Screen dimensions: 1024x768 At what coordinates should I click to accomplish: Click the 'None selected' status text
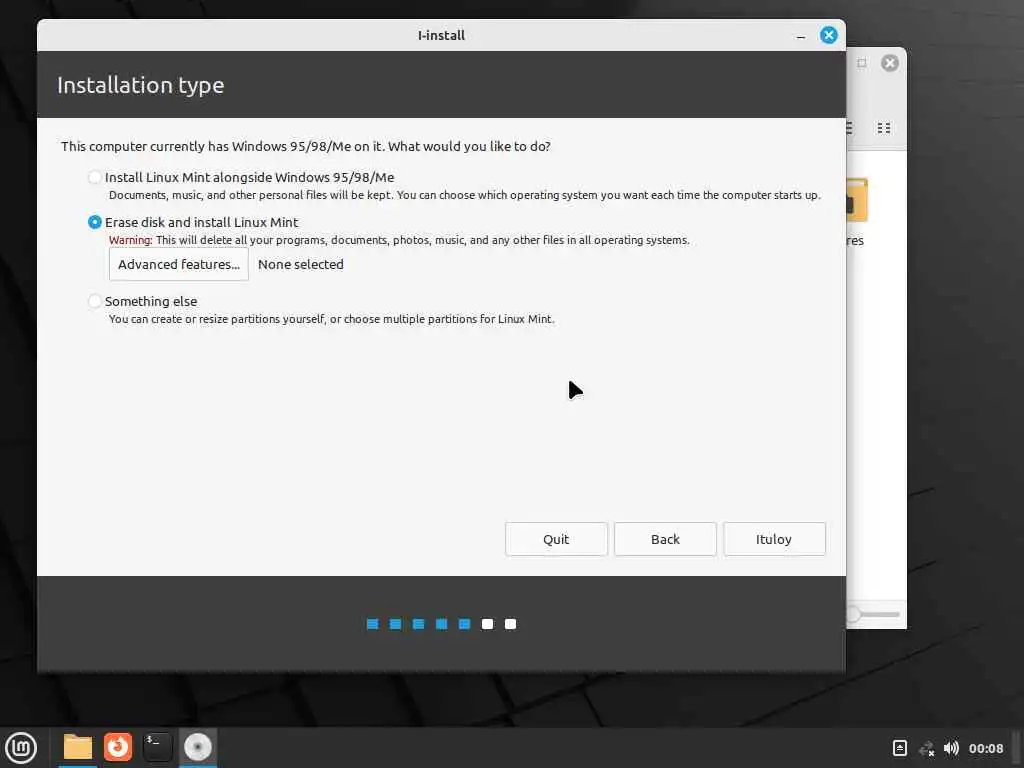point(300,264)
